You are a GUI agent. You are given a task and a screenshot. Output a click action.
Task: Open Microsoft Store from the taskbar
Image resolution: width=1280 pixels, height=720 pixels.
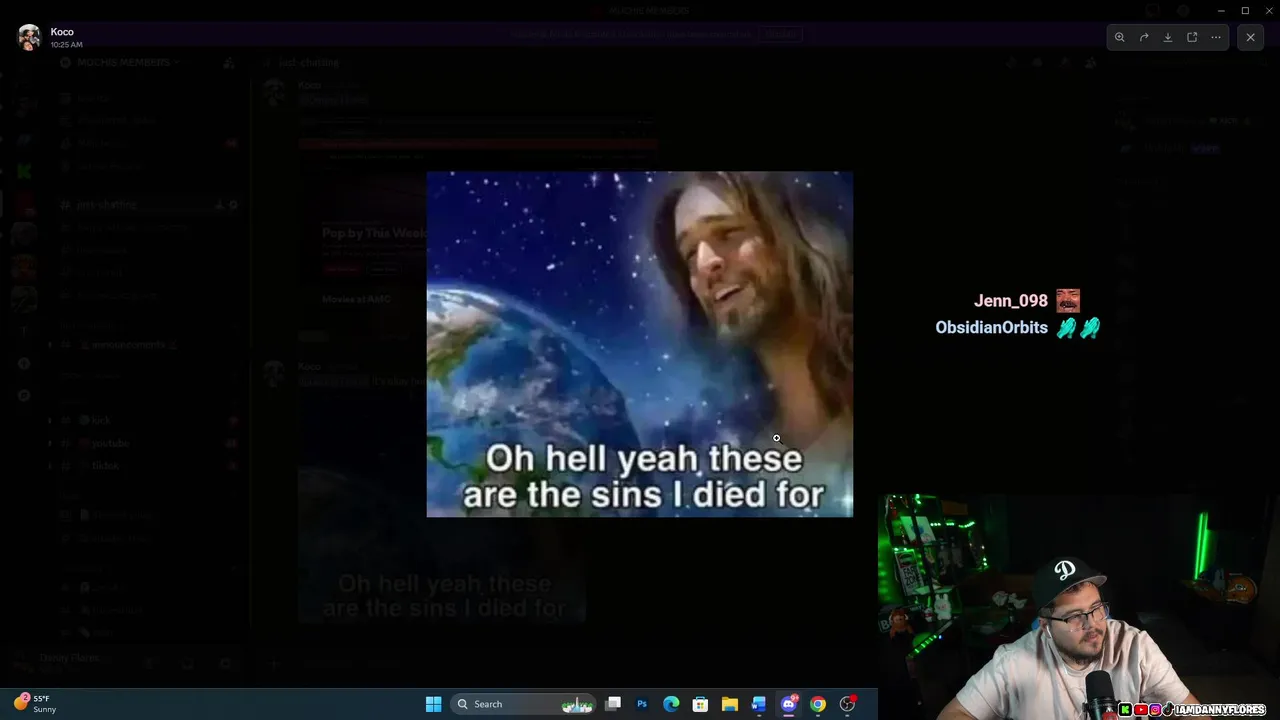(x=700, y=704)
